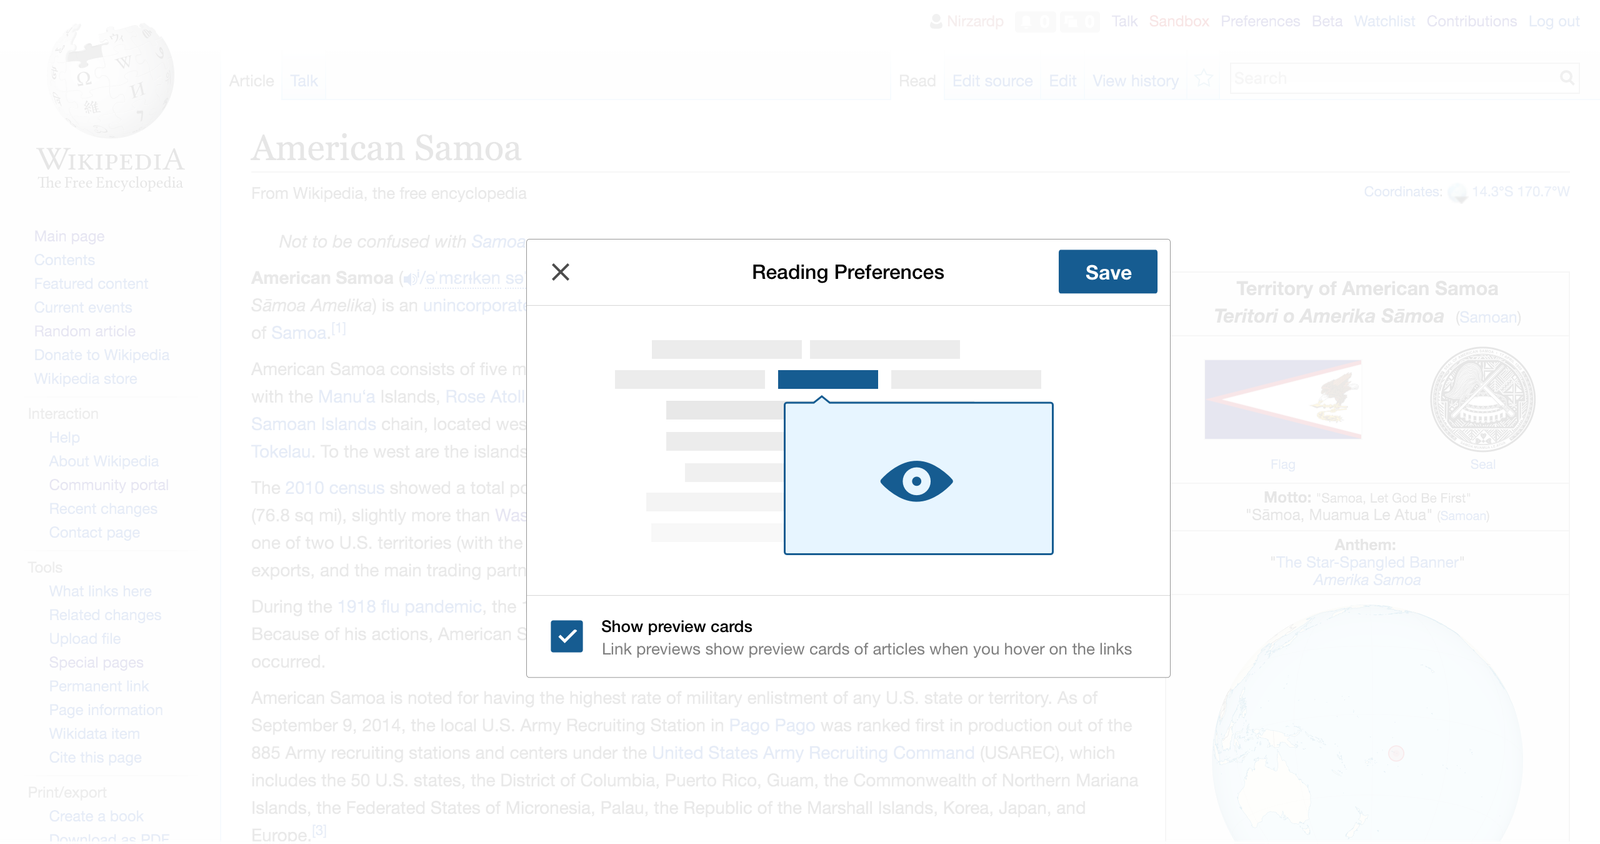This screenshot has height=844, width=1600.
Task: Open Random article in sidebar
Action: [85, 331]
